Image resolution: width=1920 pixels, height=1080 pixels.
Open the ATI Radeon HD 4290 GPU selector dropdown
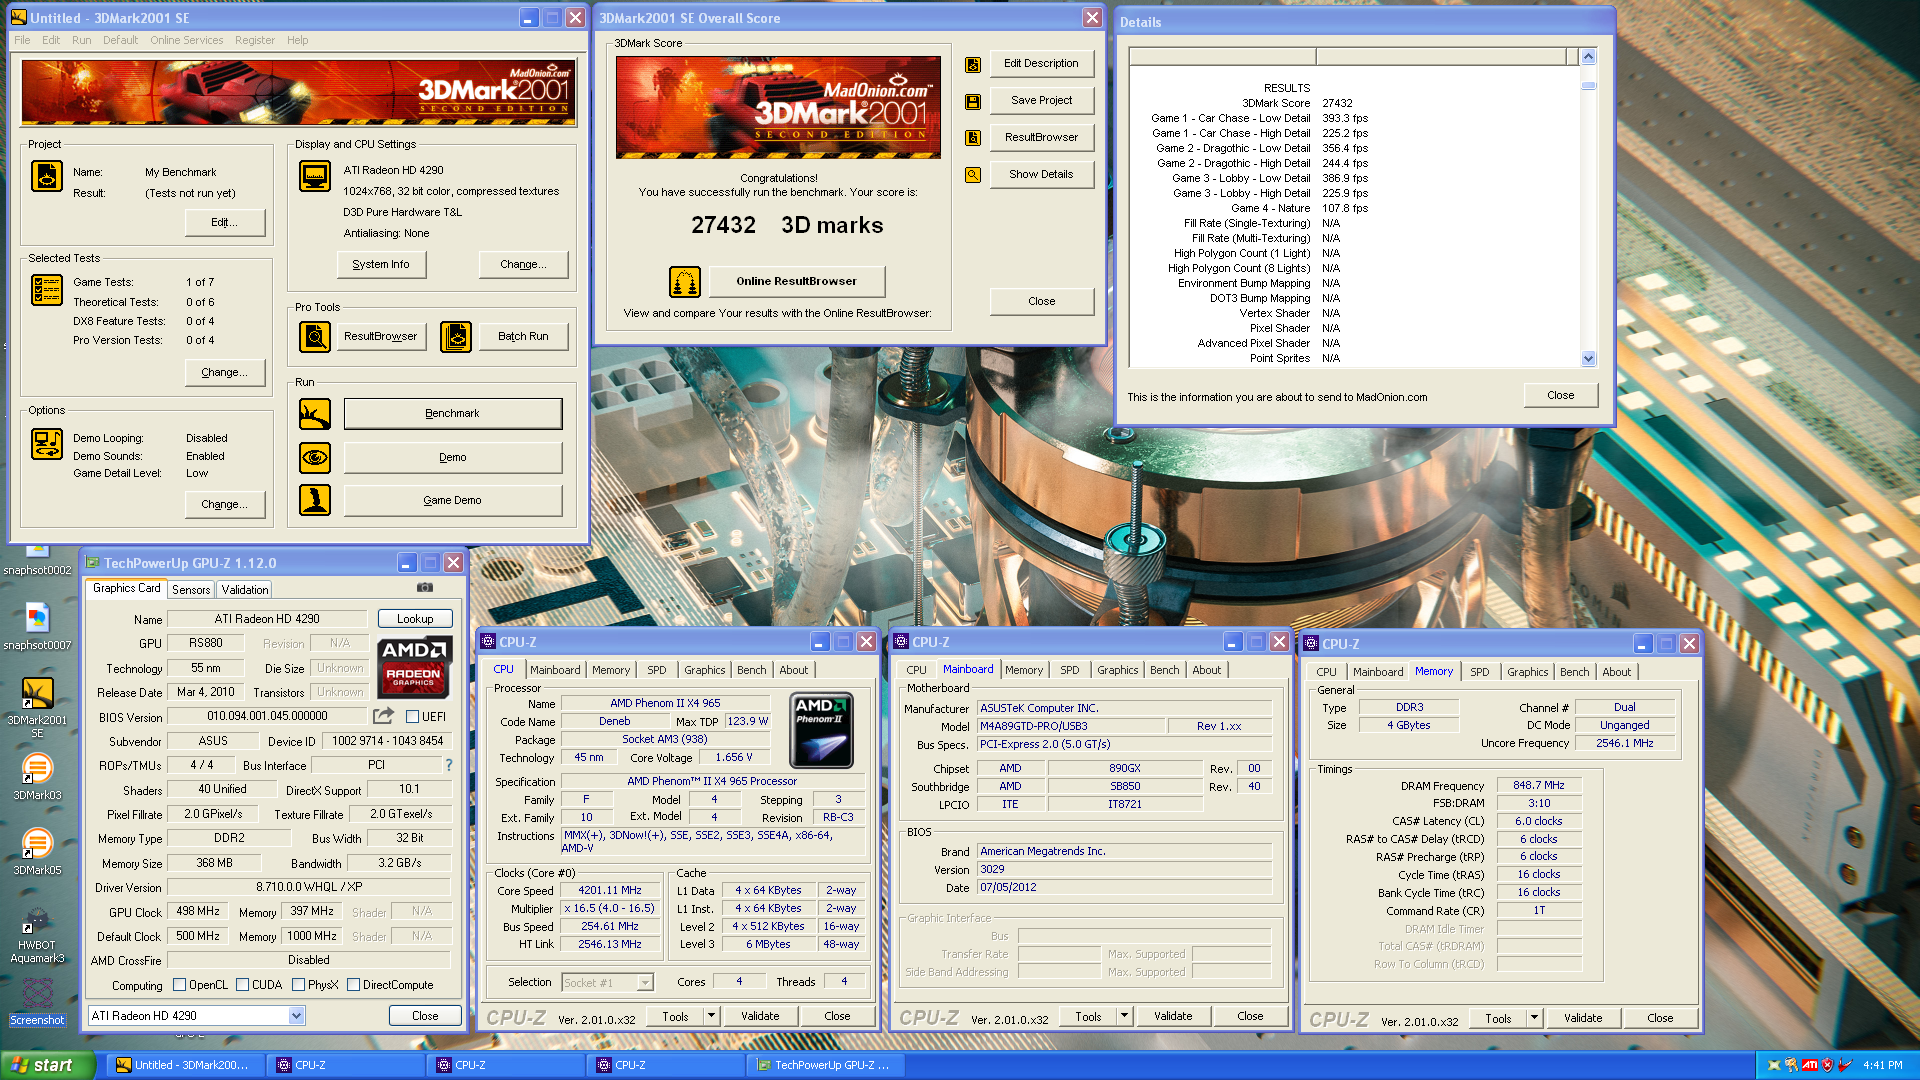(296, 1016)
